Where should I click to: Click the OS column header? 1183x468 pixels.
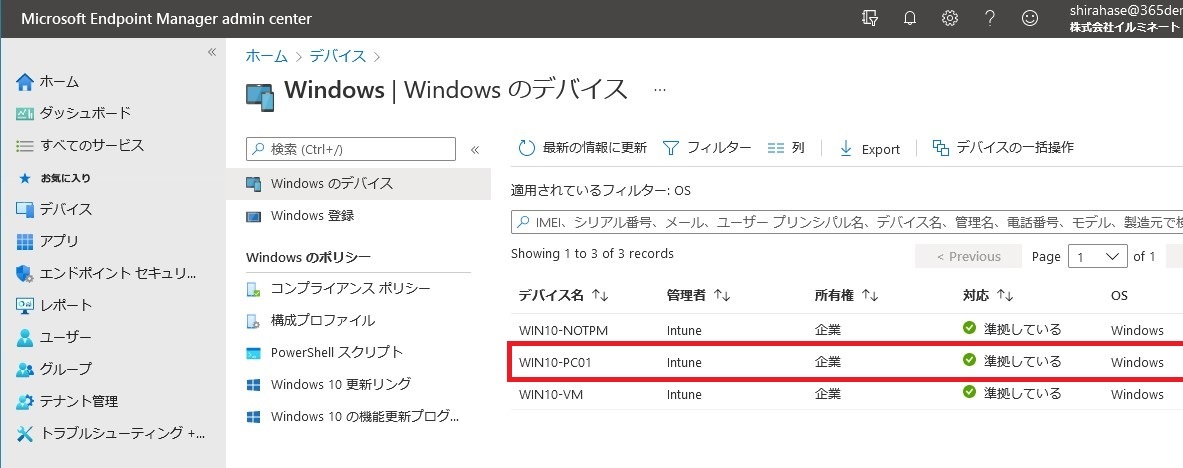1120,296
